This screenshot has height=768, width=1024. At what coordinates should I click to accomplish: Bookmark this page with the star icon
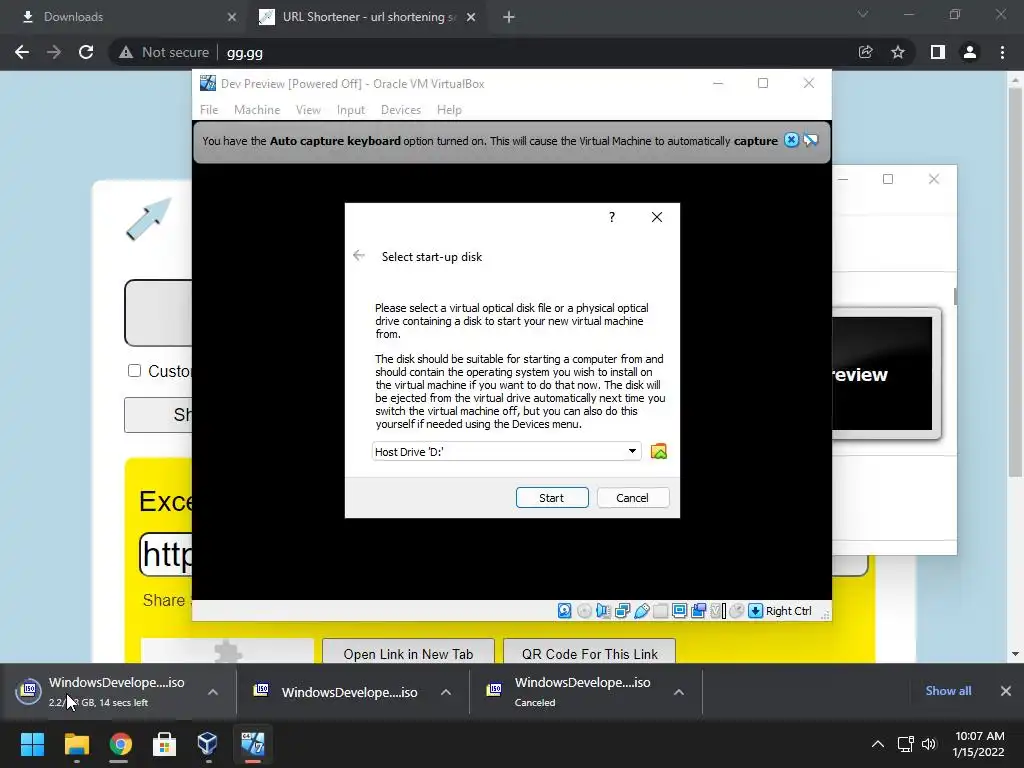coord(898,52)
